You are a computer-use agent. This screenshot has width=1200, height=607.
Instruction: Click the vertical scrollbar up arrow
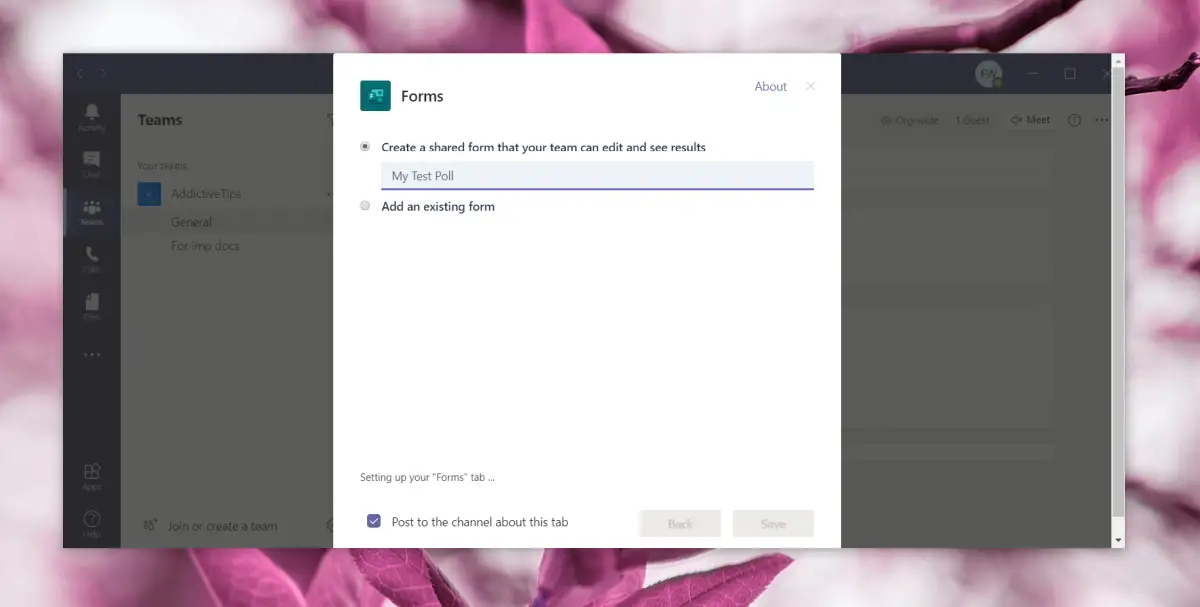1118,61
